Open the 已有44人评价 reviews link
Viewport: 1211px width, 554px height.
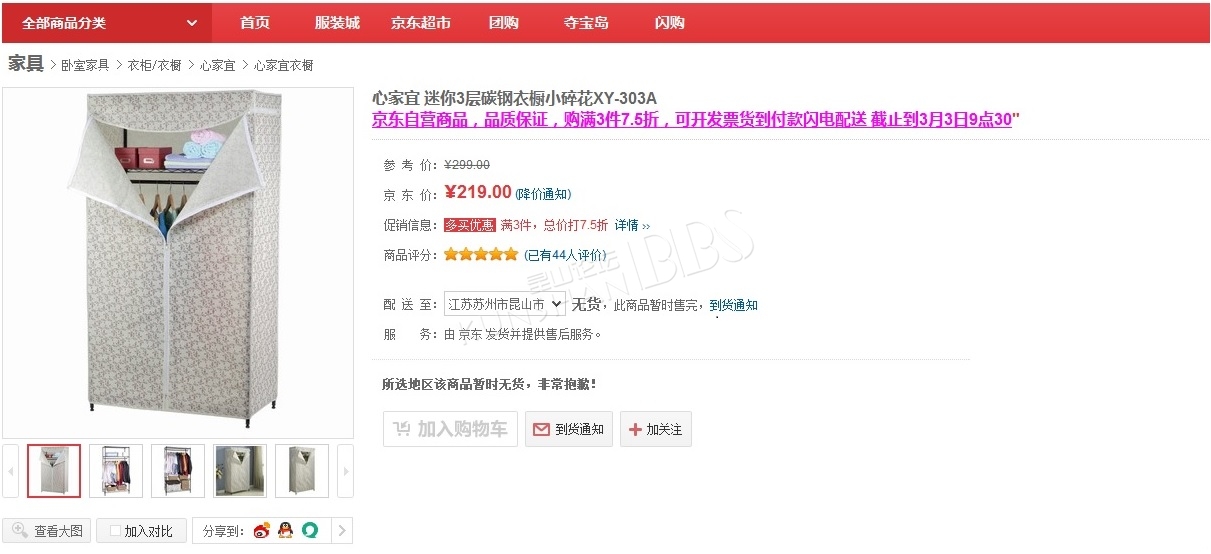click(x=565, y=255)
